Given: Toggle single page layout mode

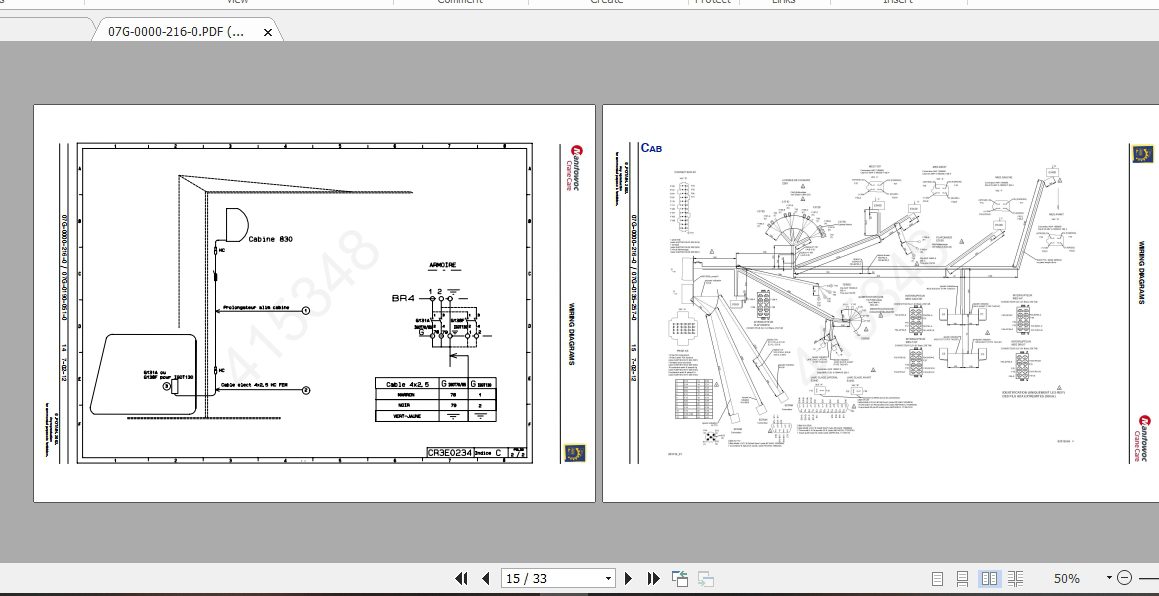Looking at the screenshot, I should tap(938, 578).
